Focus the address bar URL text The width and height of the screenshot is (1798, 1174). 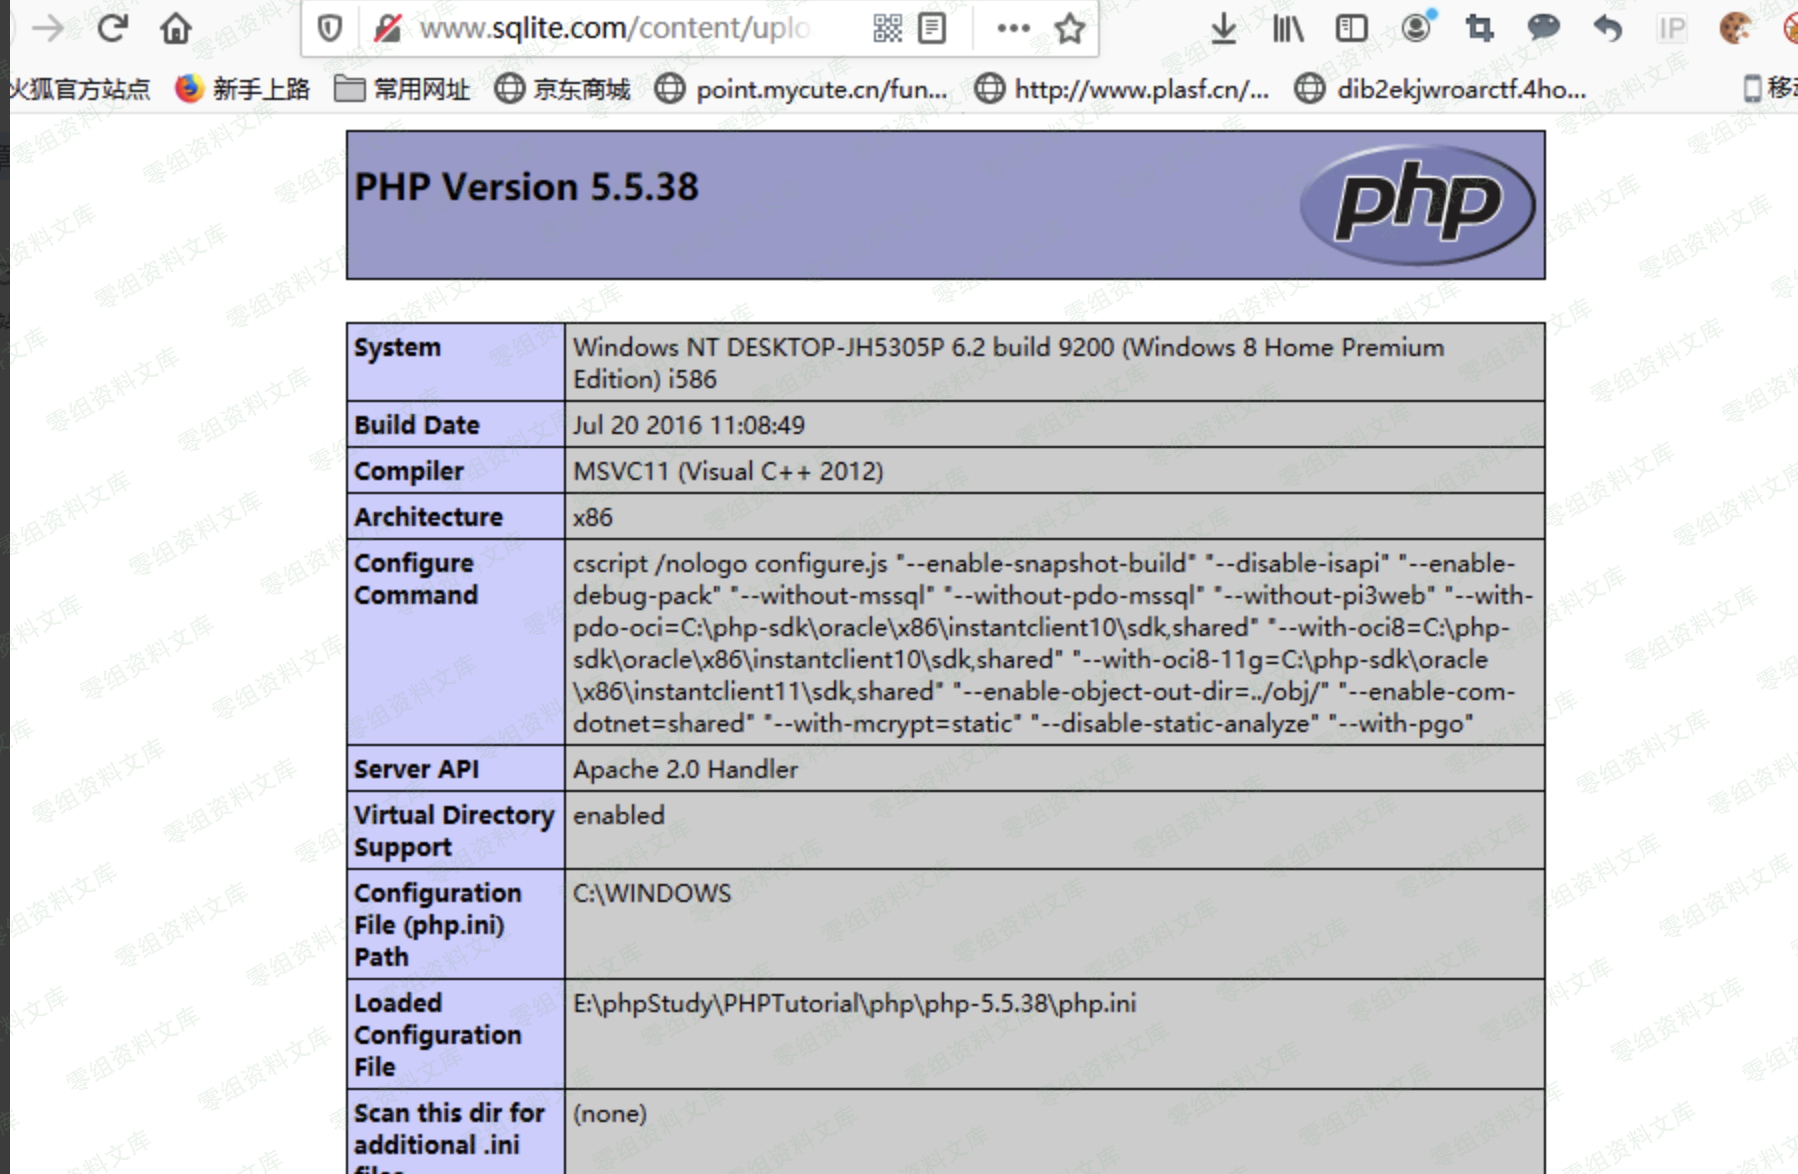614,28
